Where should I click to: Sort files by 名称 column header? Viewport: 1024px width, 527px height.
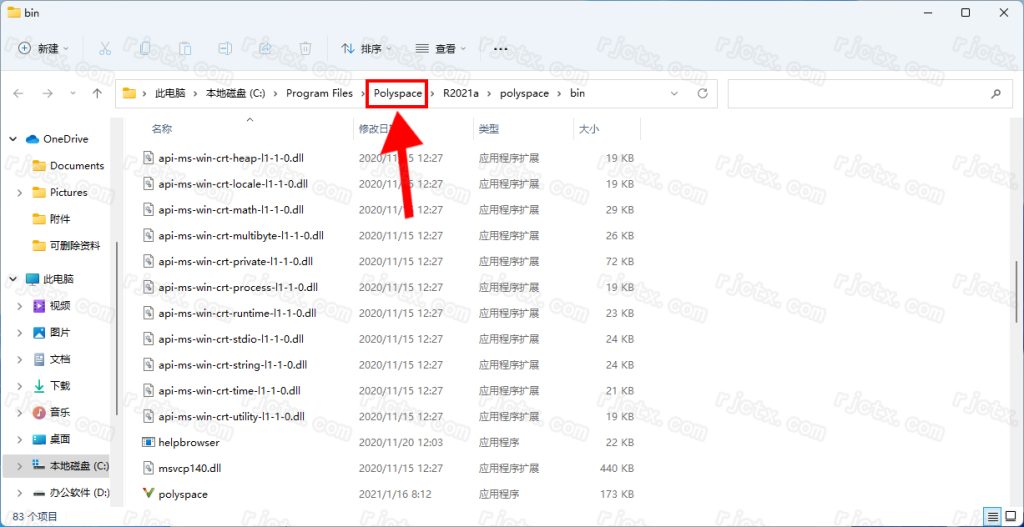pyautogui.click(x=162, y=129)
